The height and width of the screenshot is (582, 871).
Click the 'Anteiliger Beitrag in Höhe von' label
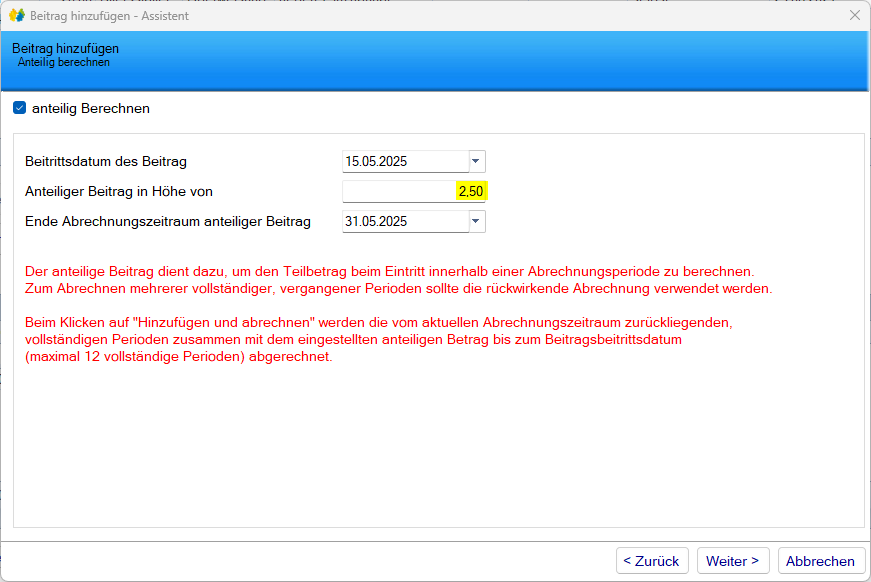coord(118,191)
